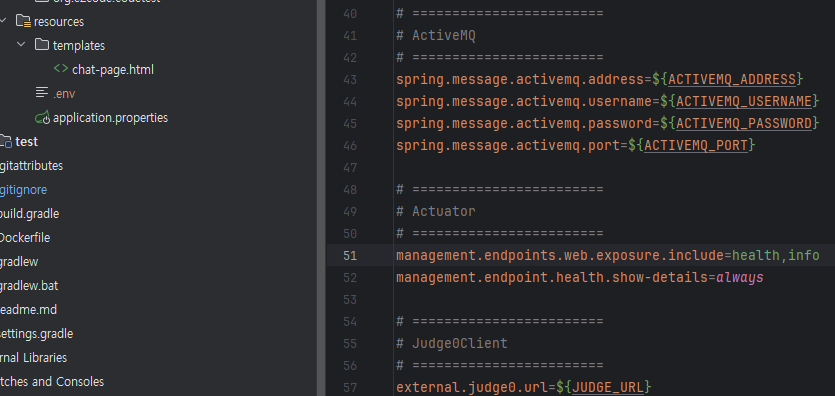Select the gradlew.bat file
835x396 pixels.
pos(29,286)
